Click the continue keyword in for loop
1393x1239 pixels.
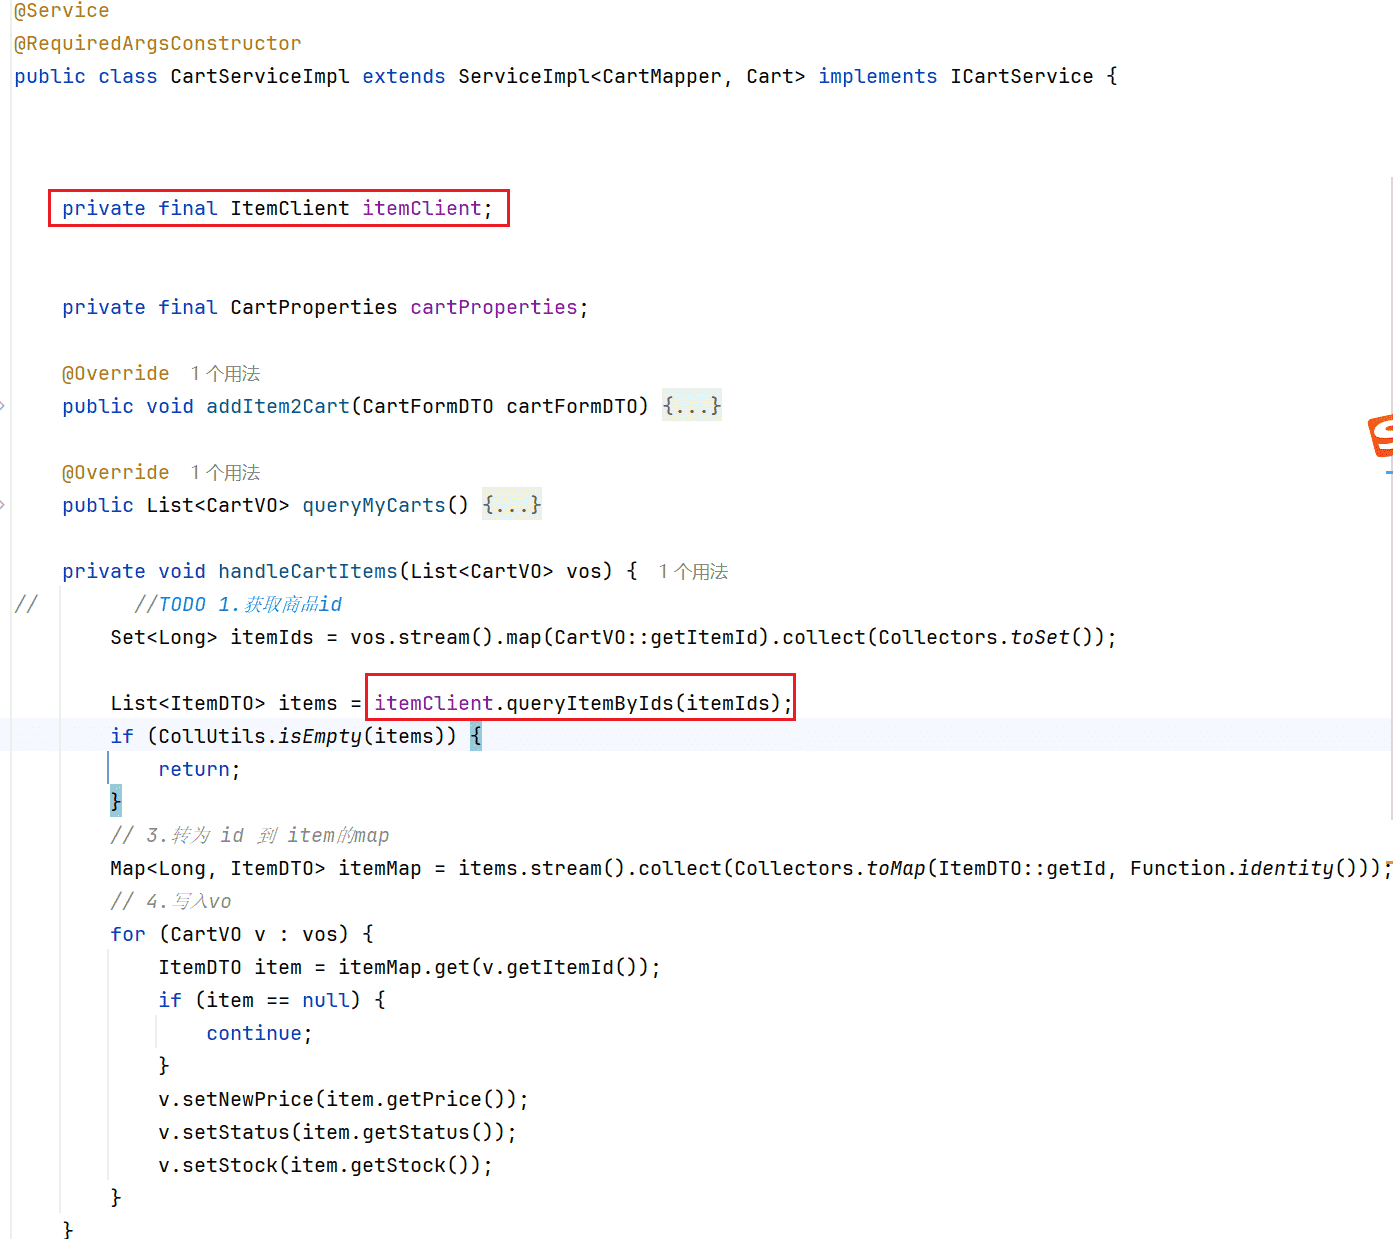point(253,1034)
